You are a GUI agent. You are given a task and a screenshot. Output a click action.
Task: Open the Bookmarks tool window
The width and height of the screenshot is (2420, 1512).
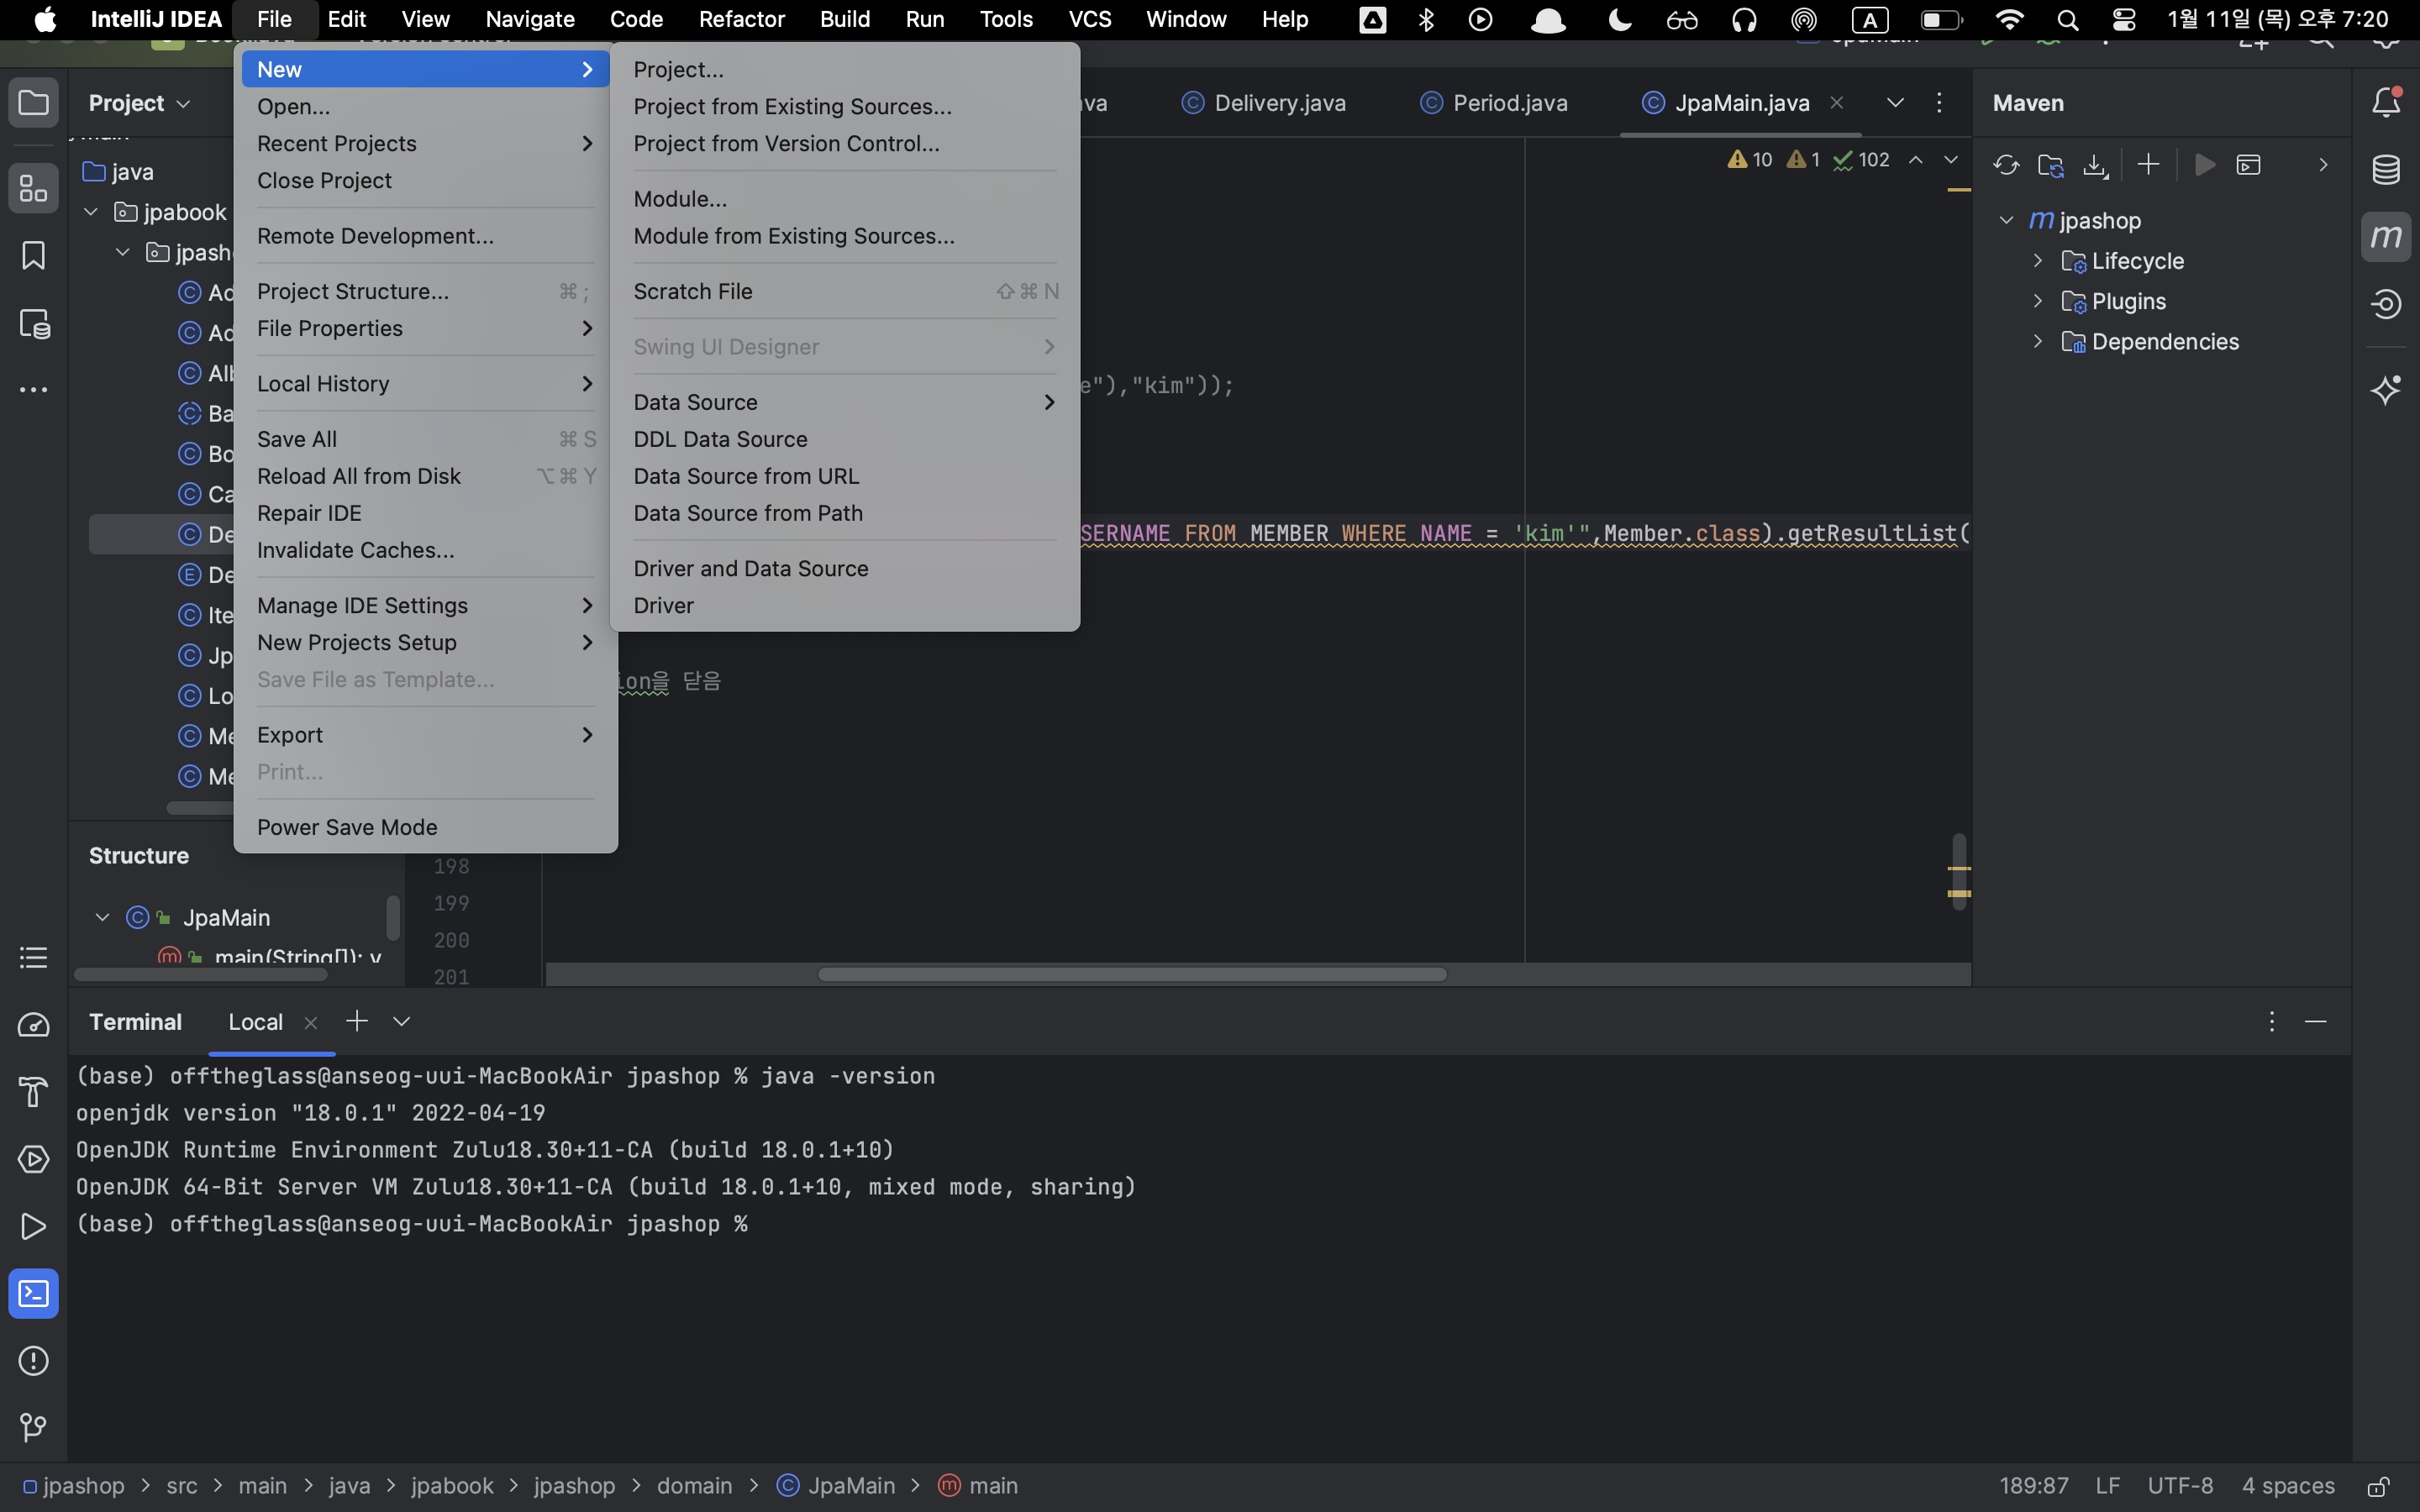33,256
